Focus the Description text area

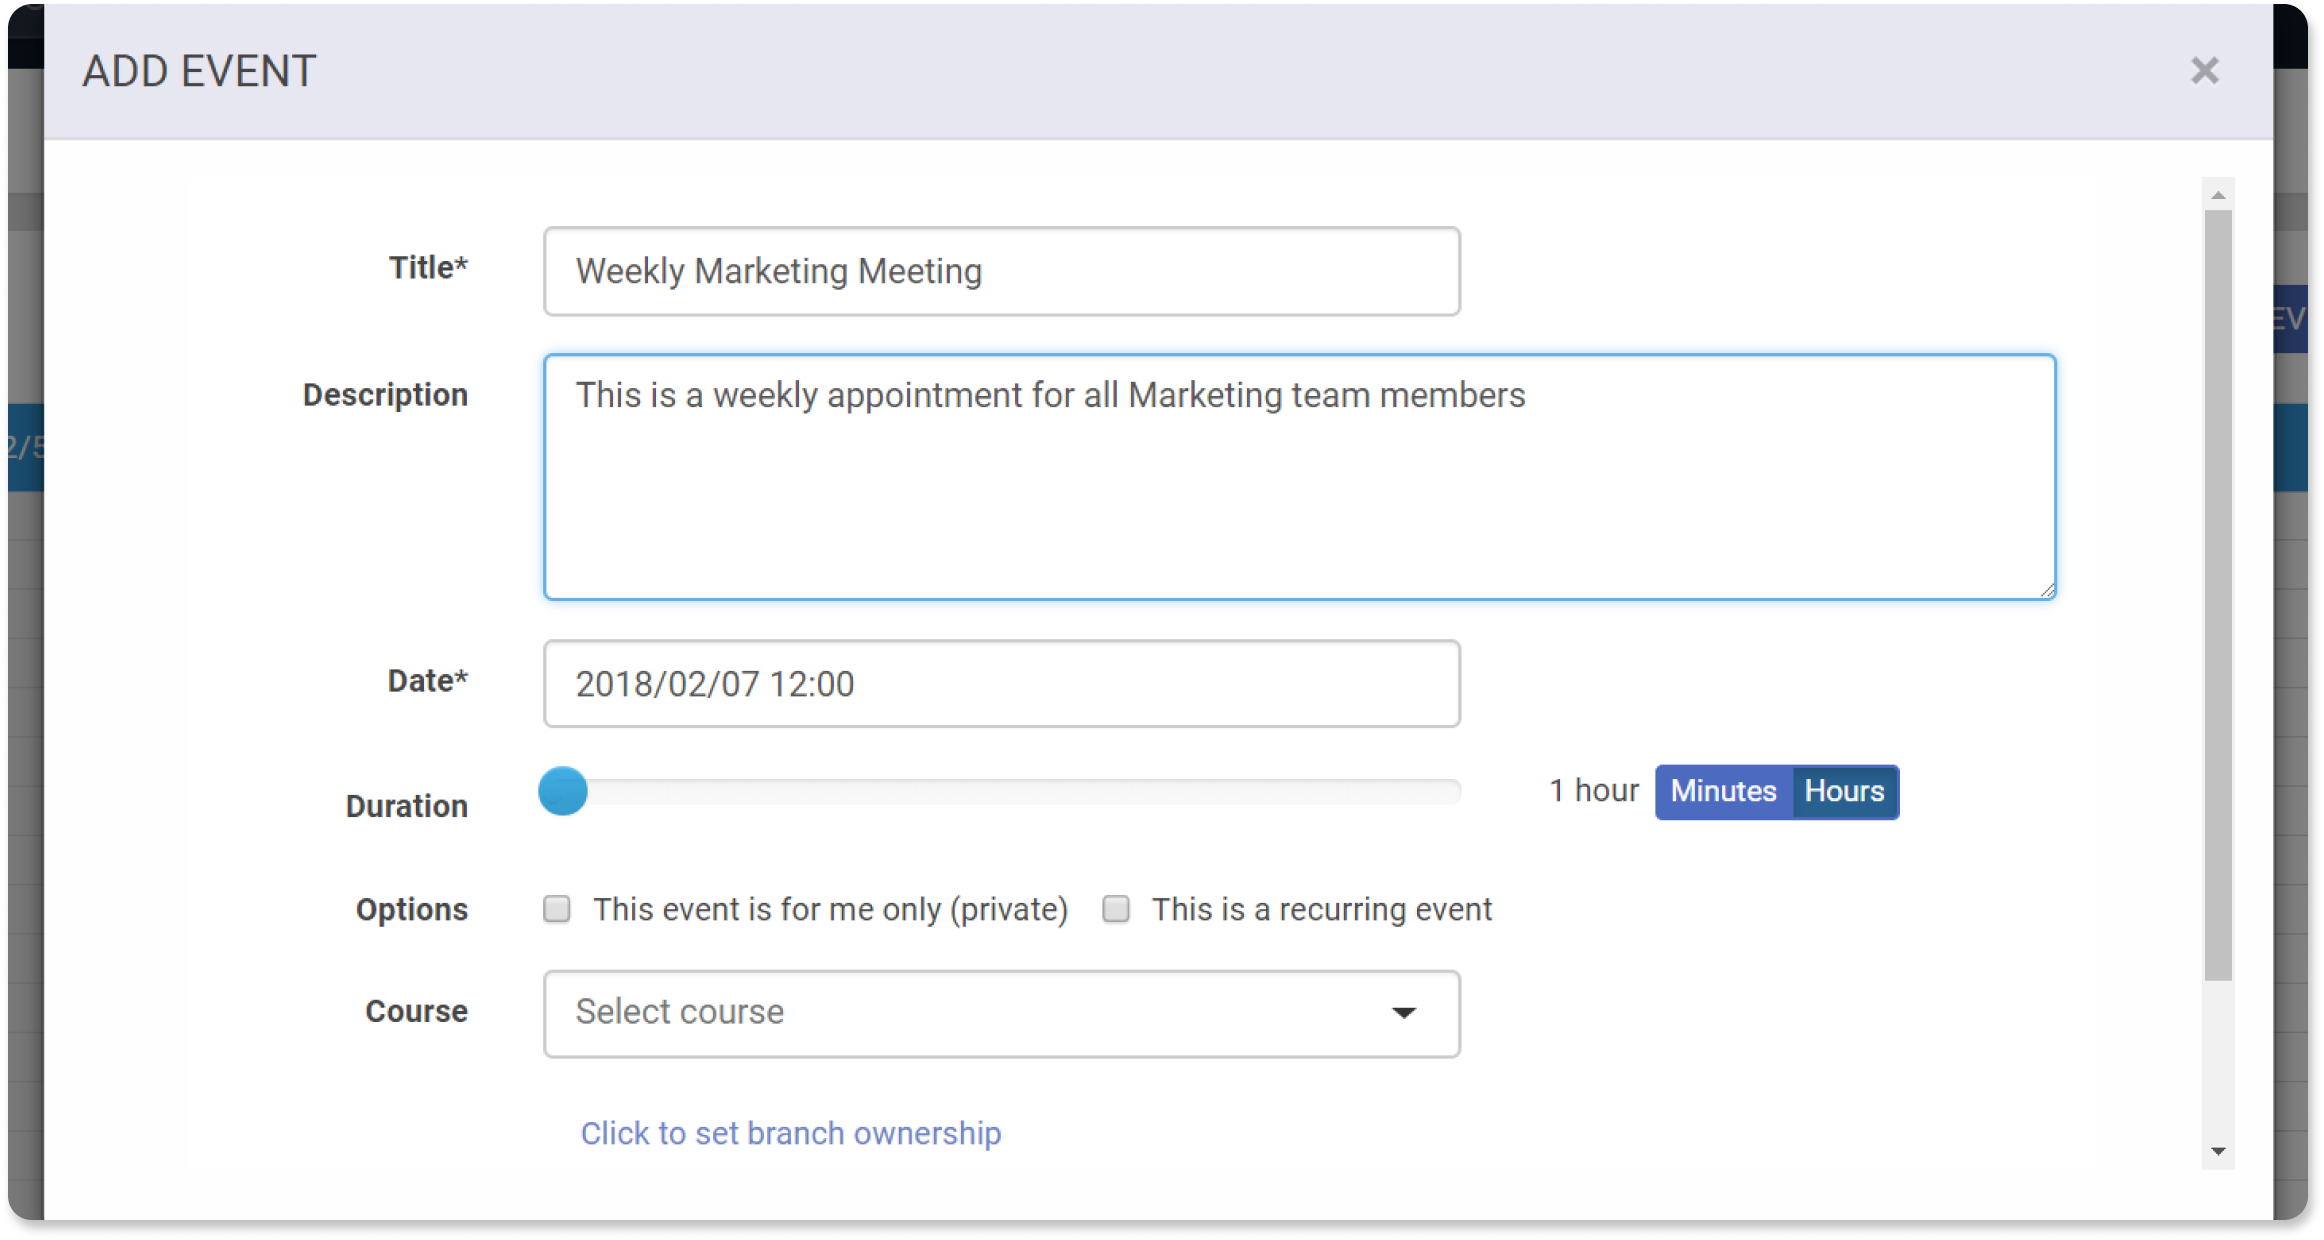(x=1299, y=477)
